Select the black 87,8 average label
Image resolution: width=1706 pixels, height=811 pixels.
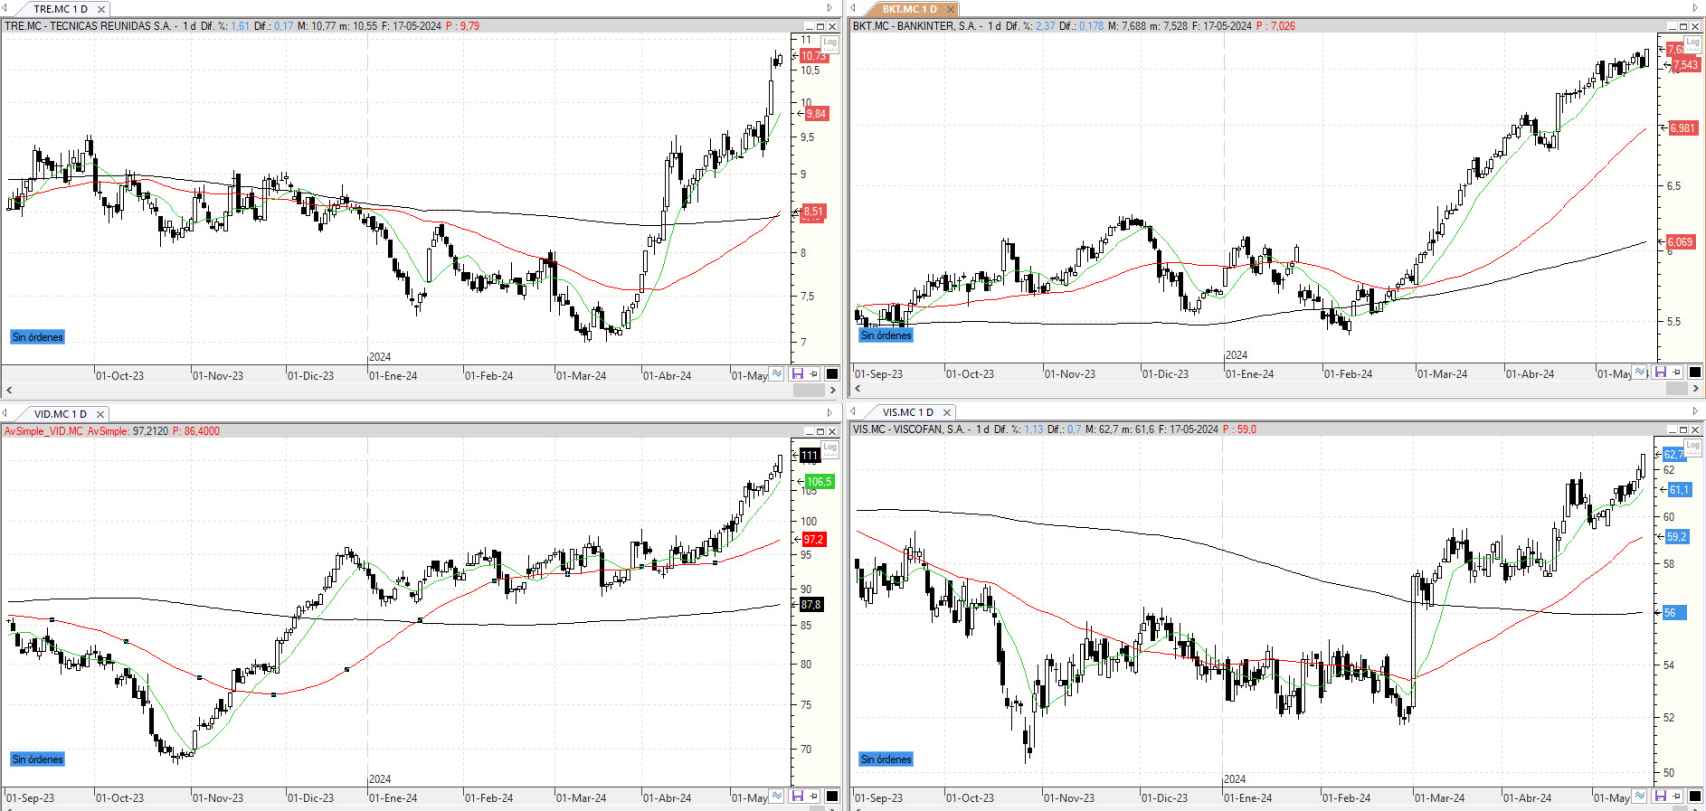pyautogui.click(x=811, y=605)
